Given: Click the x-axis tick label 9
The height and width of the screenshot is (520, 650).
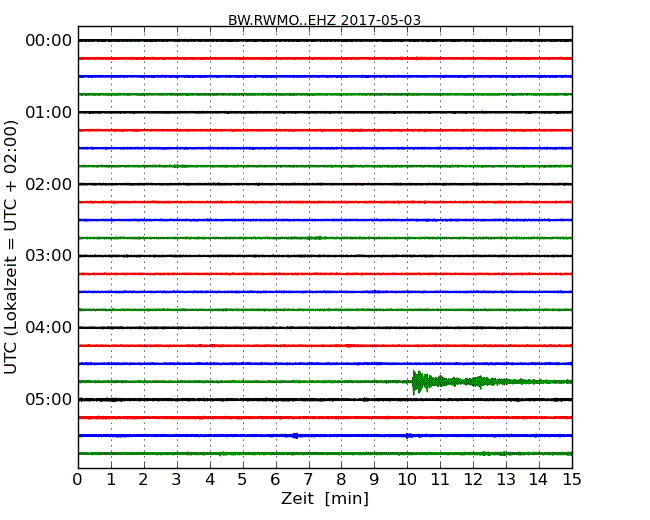Looking at the screenshot, I should click(374, 480).
